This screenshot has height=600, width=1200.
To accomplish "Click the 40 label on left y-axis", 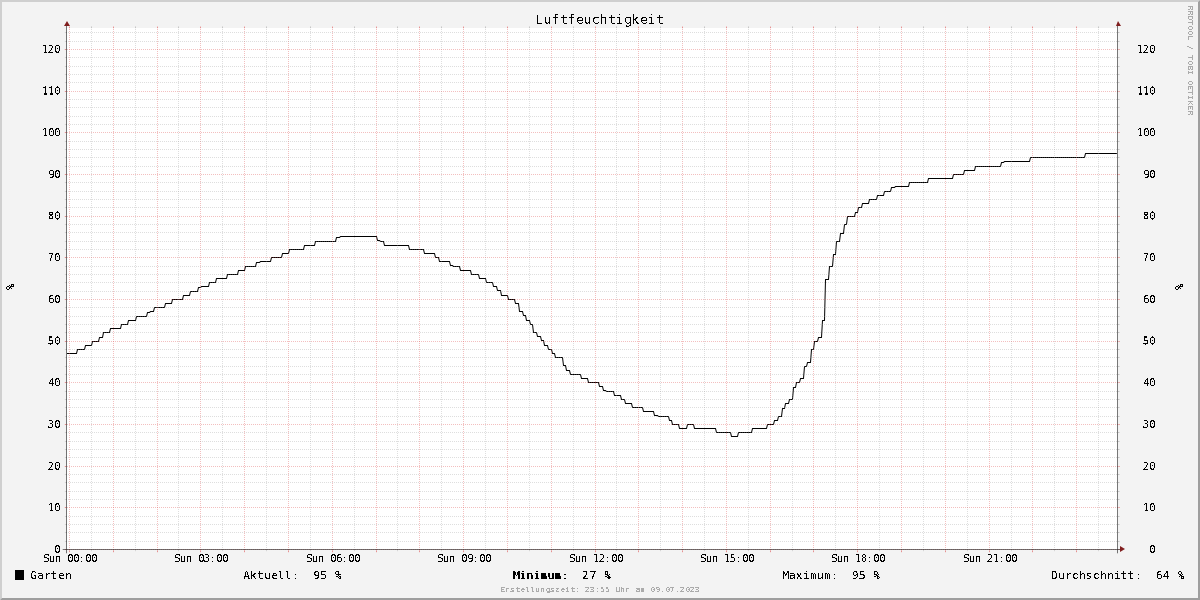I will tap(54, 382).
